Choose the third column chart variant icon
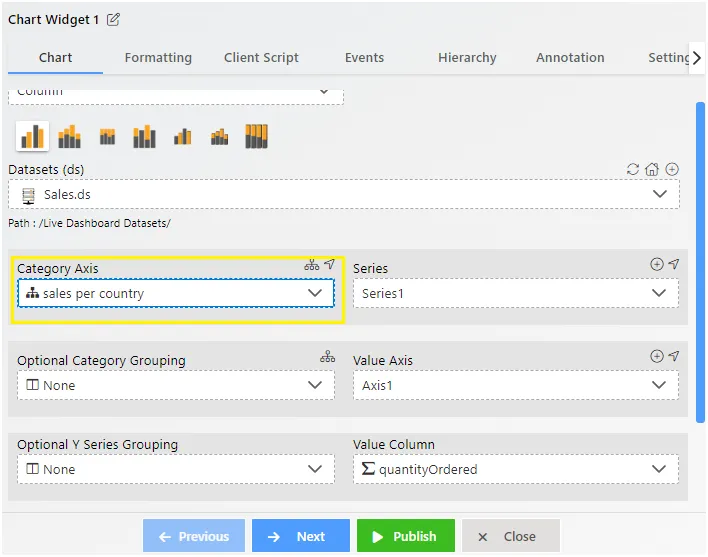This screenshot has width=708, height=557. [107, 136]
